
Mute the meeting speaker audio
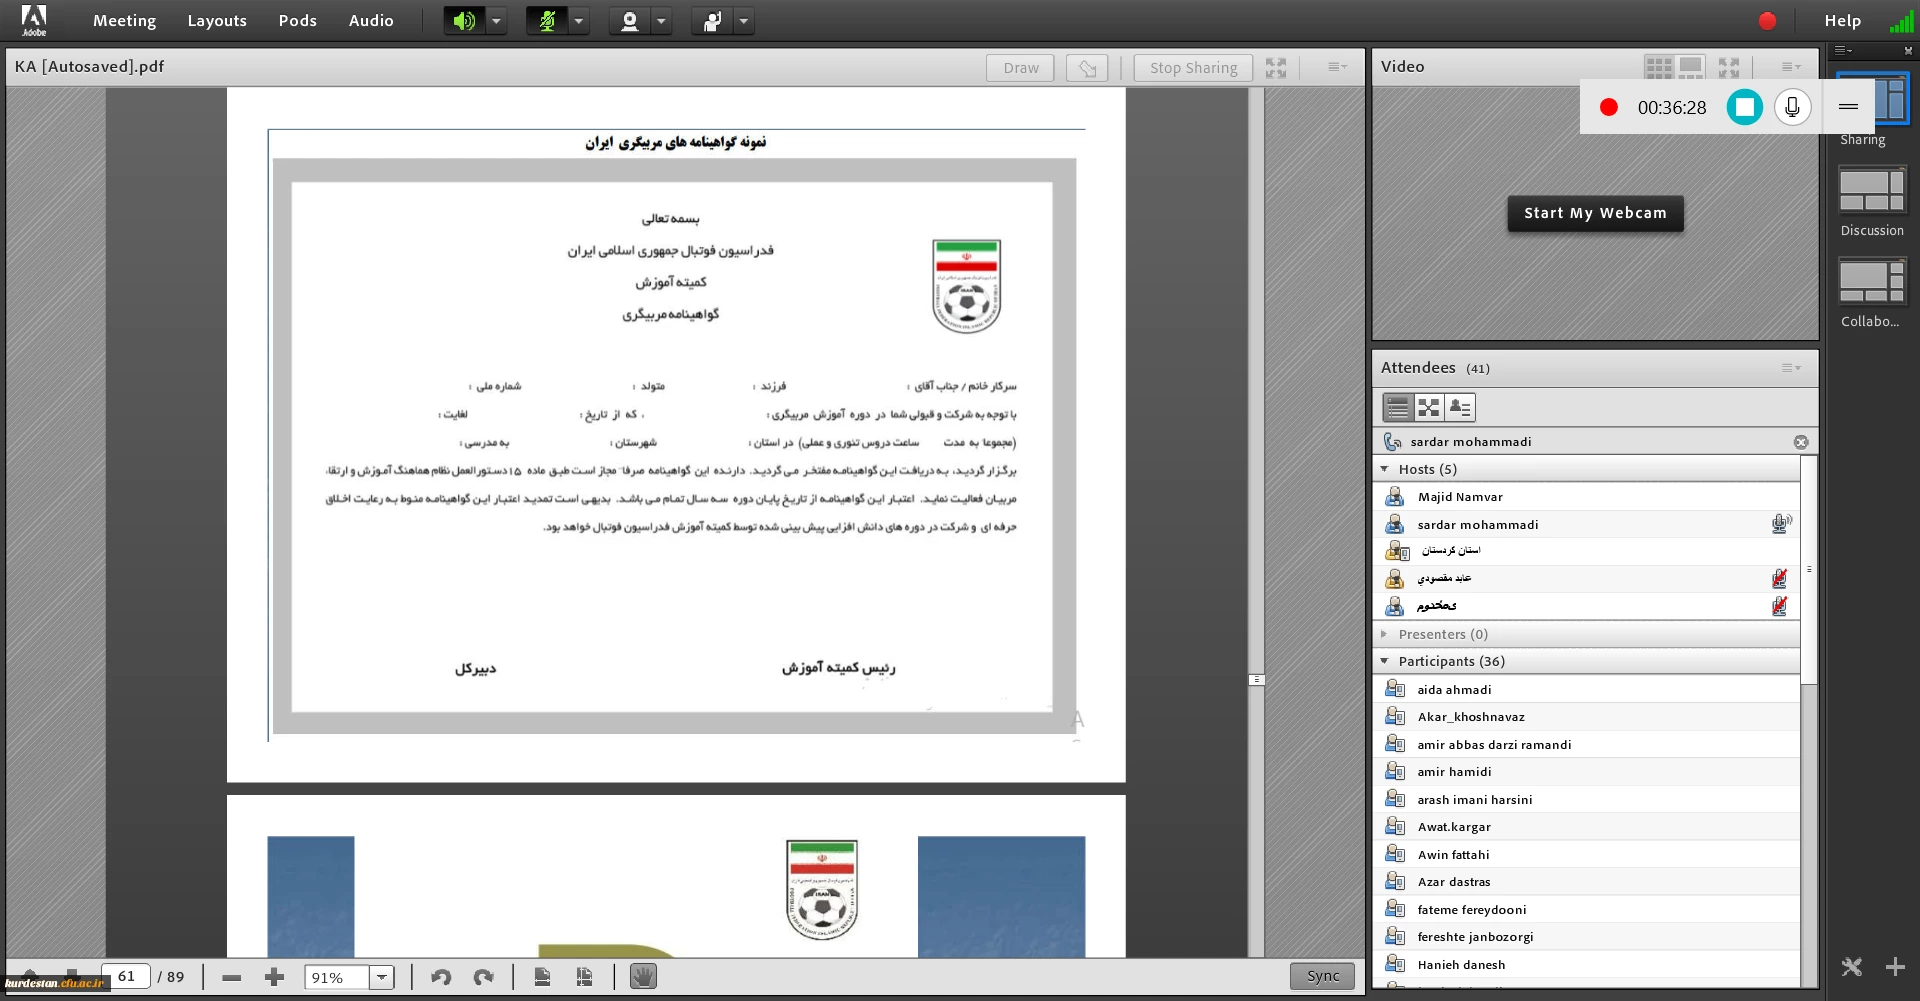point(464,21)
